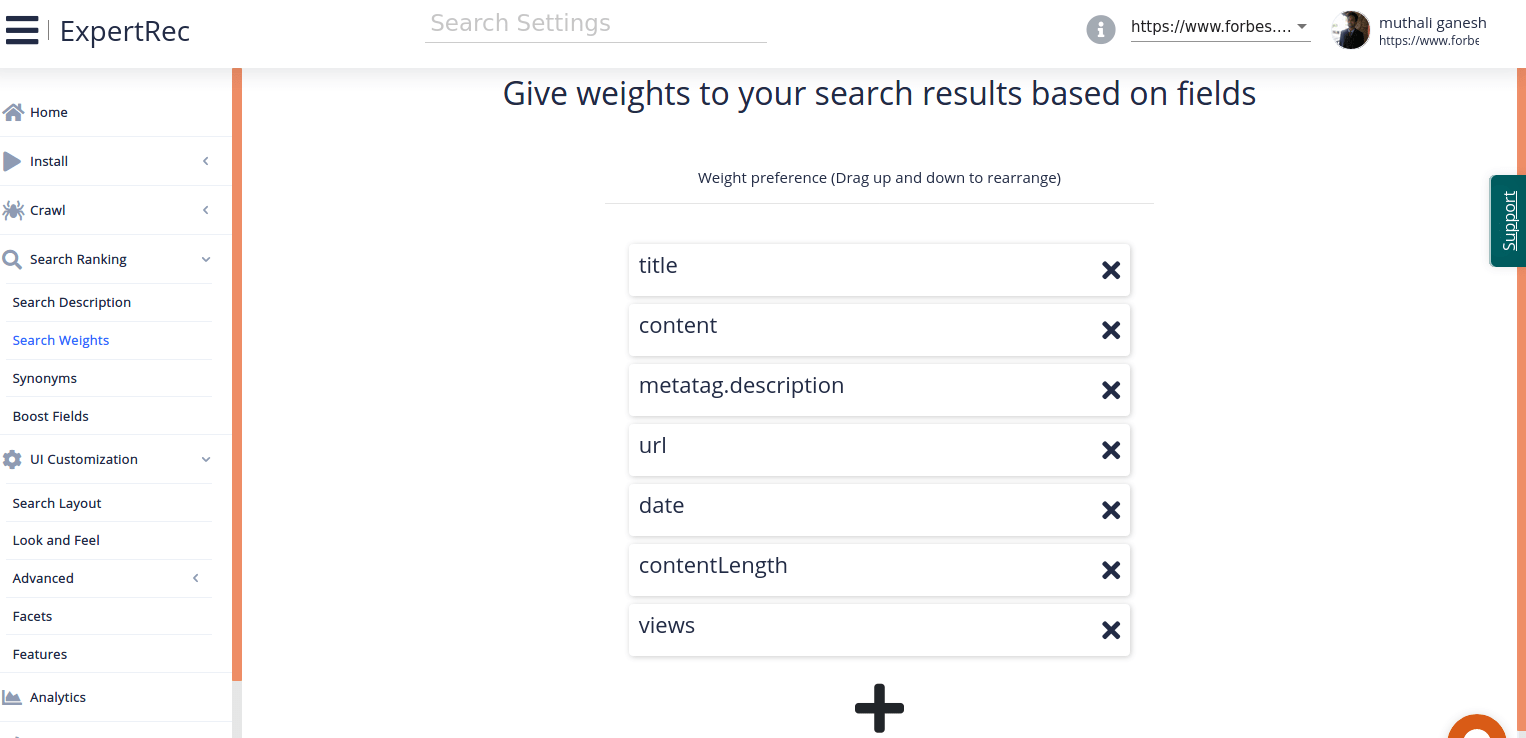Open the profile avatar for muthali ganesh

[1350, 30]
